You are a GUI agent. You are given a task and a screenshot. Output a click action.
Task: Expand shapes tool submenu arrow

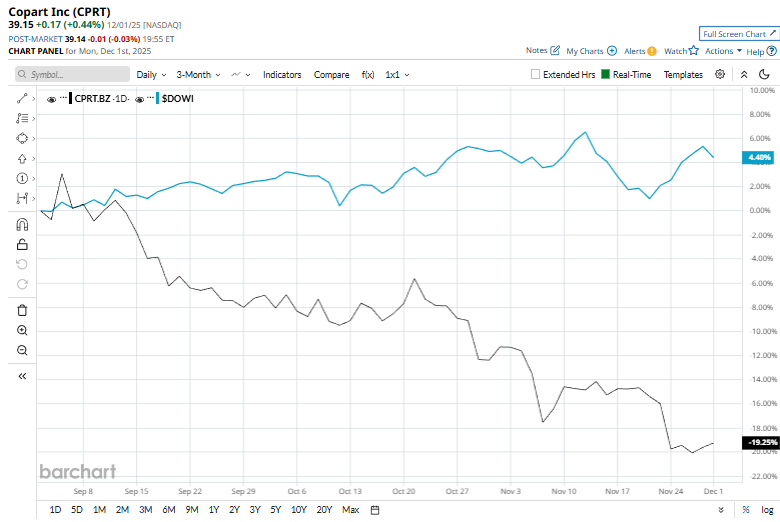pos(33,138)
